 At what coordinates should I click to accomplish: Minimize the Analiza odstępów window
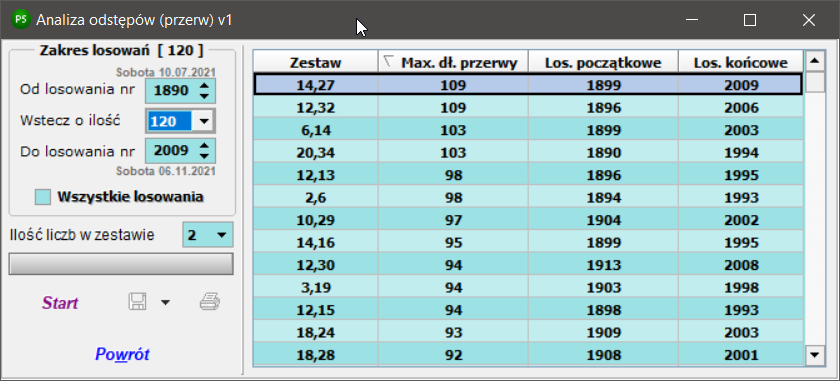point(692,20)
